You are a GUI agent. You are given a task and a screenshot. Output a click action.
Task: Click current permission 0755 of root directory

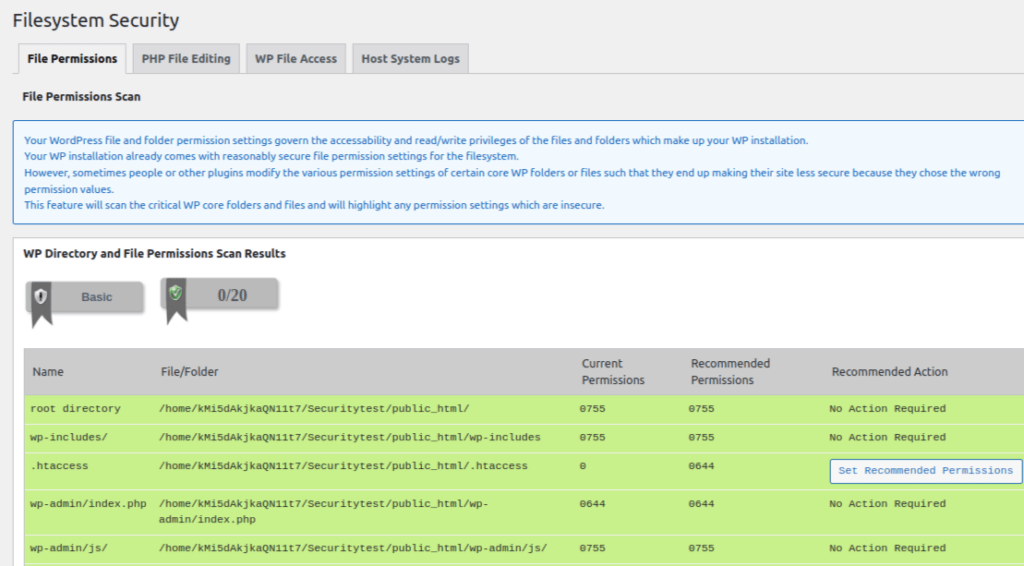point(592,409)
